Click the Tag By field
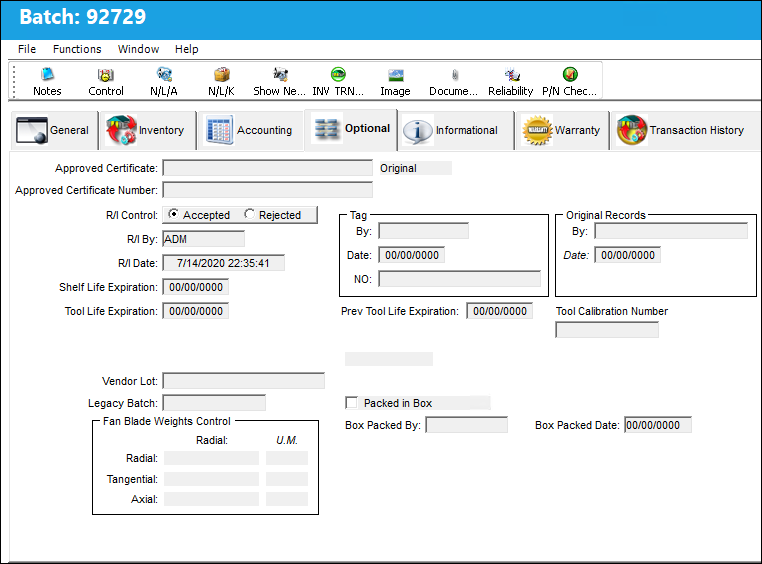This screenshot has width=762, height=564. pyautogui.click(x=424, y=231)
